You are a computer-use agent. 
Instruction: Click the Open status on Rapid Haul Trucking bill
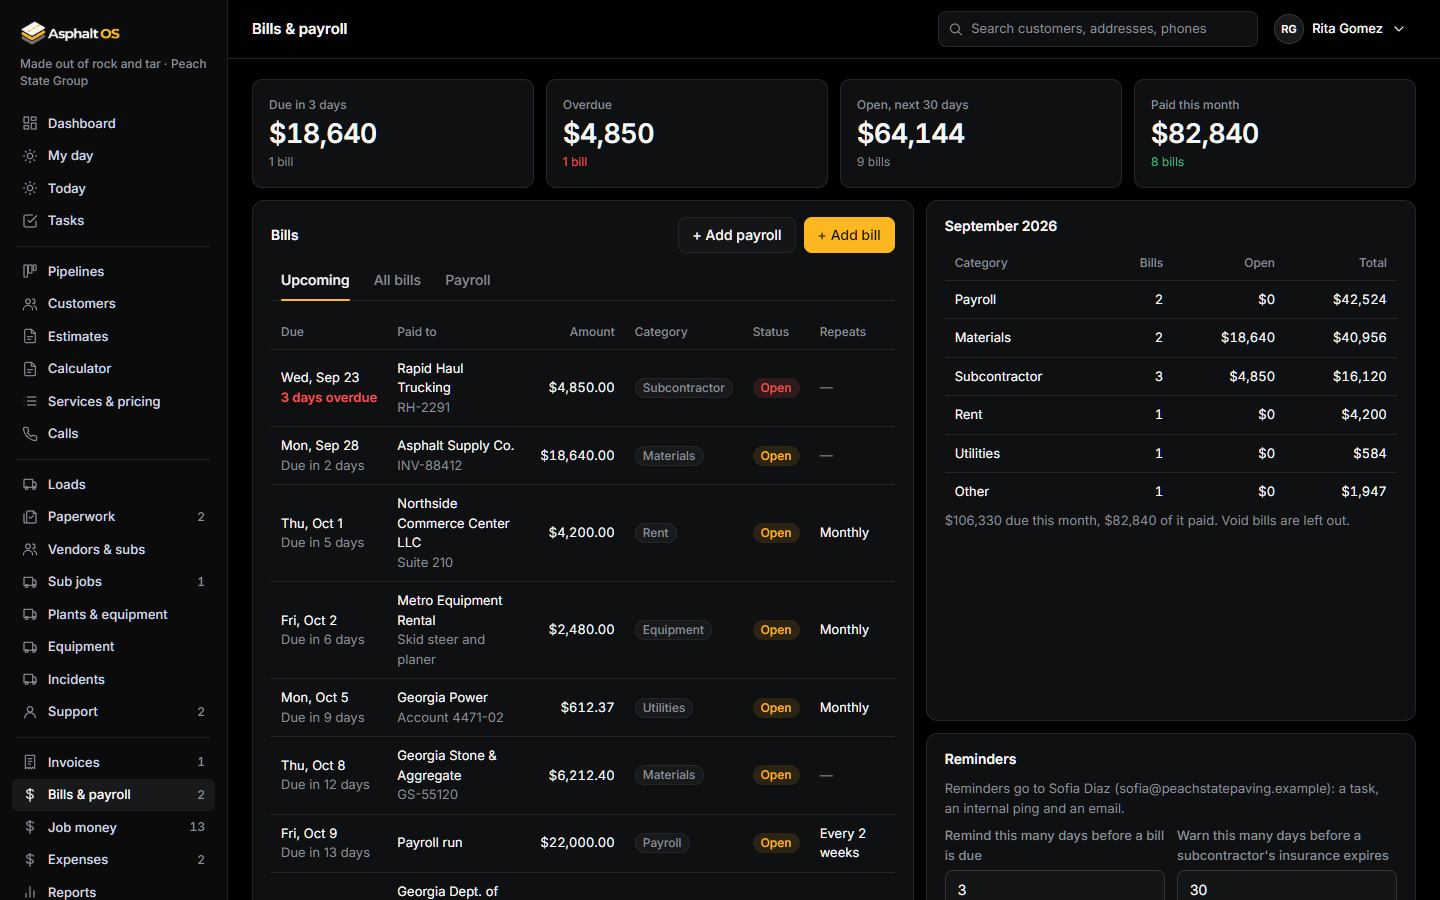776,388
